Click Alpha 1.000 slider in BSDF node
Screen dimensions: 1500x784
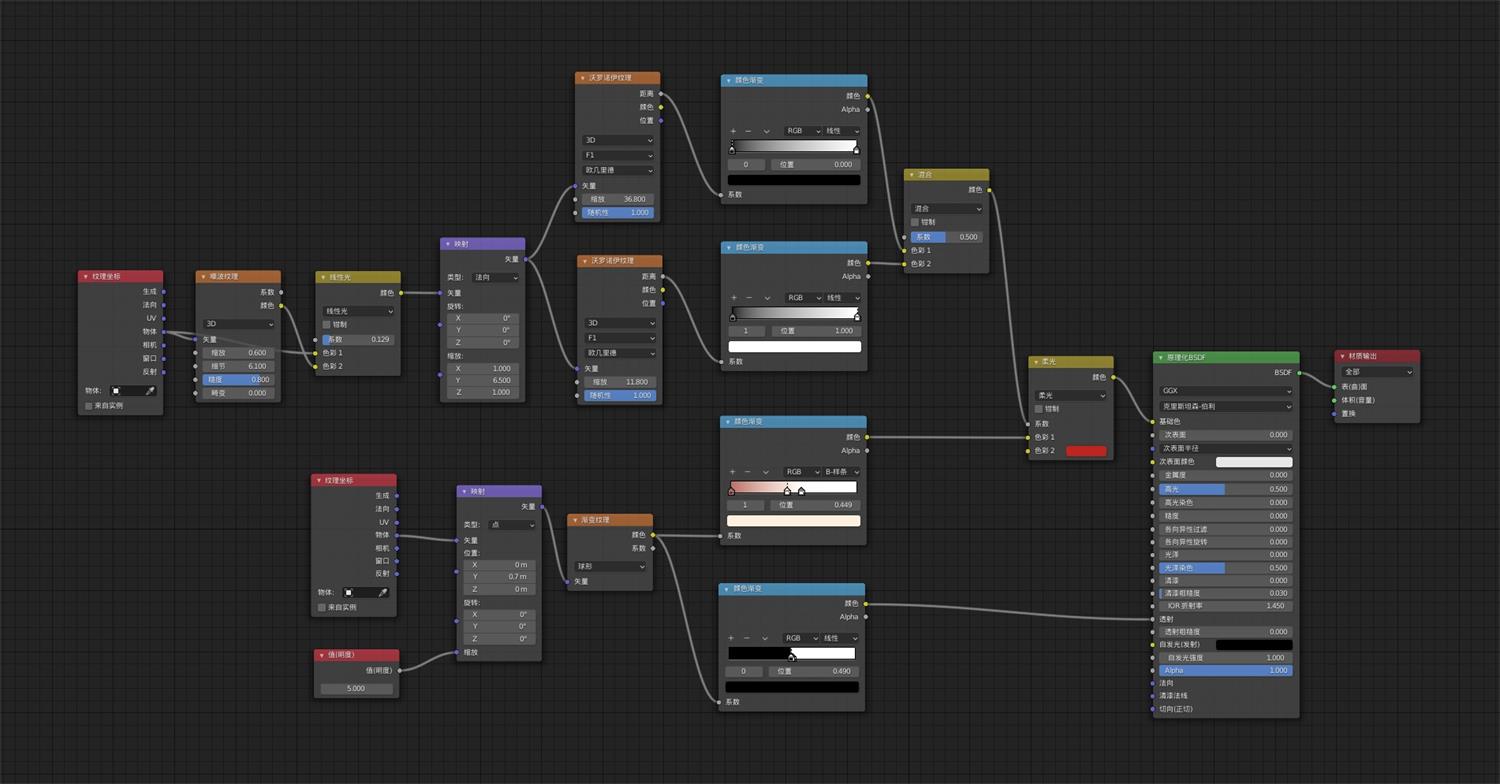(1226, 670)
